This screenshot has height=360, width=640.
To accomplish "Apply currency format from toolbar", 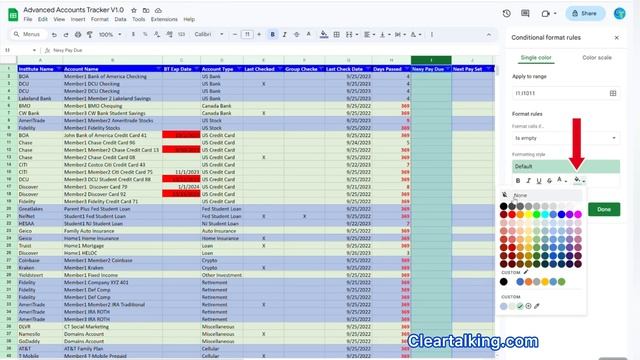I will [x=133, y=35].
